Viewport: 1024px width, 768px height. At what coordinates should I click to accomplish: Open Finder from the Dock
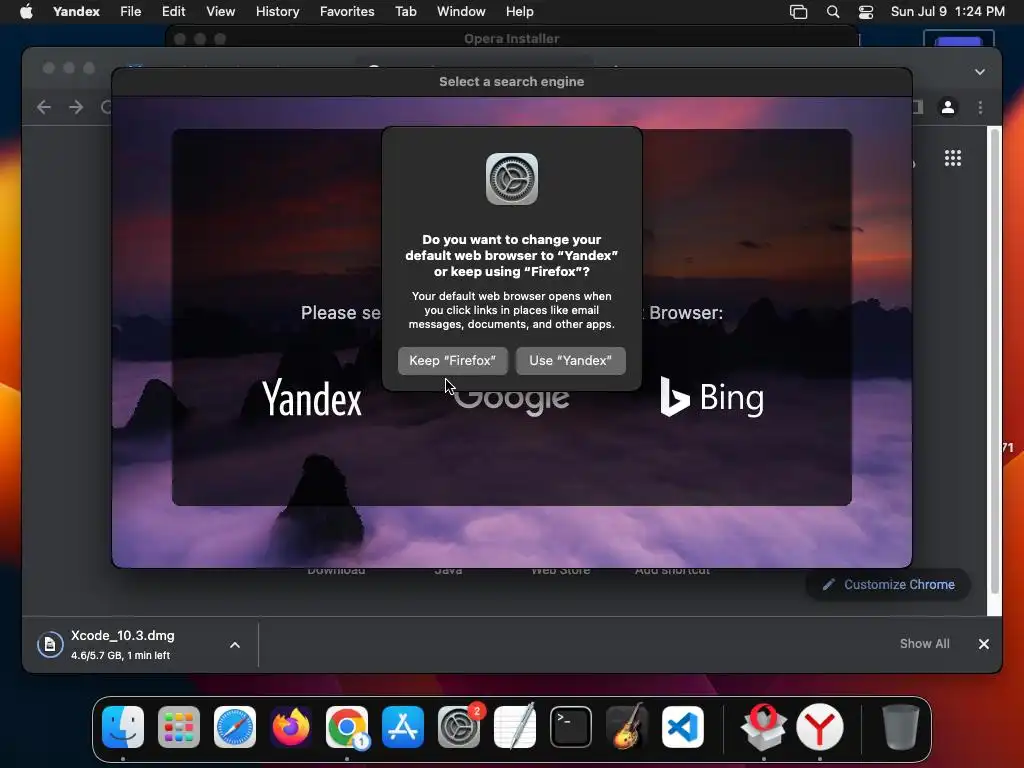click(123, 727)
